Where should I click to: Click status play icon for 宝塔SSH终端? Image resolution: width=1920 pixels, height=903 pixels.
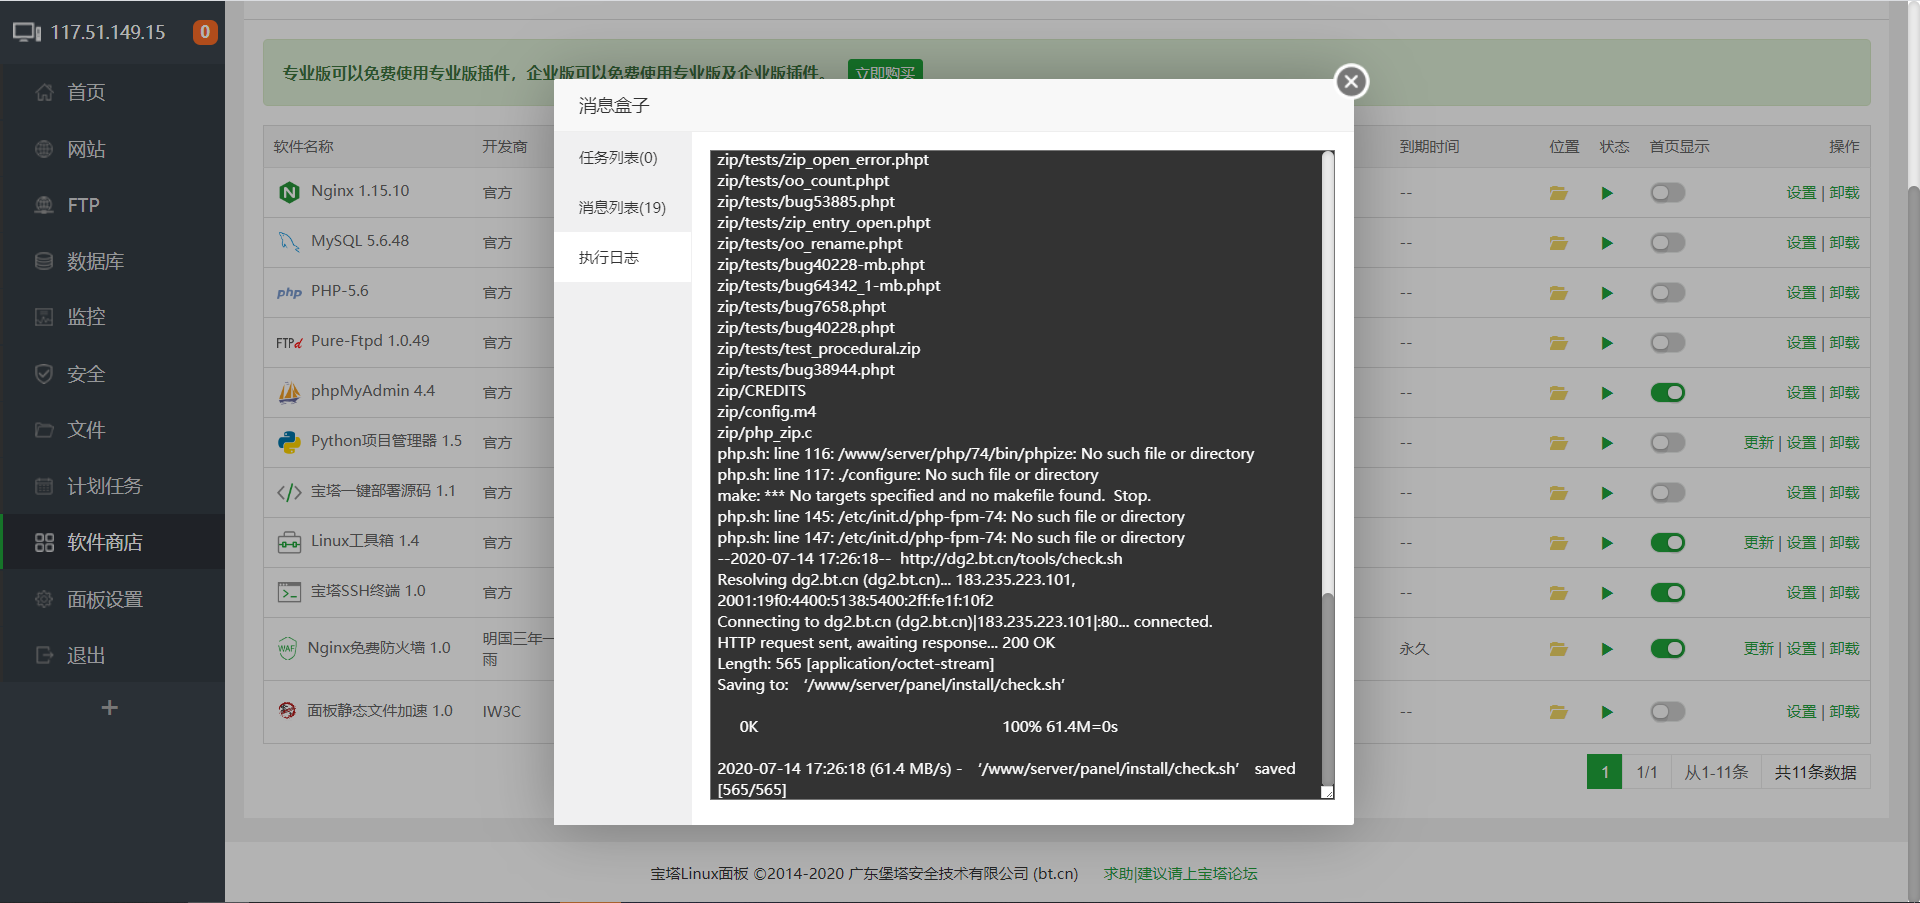click(1607, 593)
